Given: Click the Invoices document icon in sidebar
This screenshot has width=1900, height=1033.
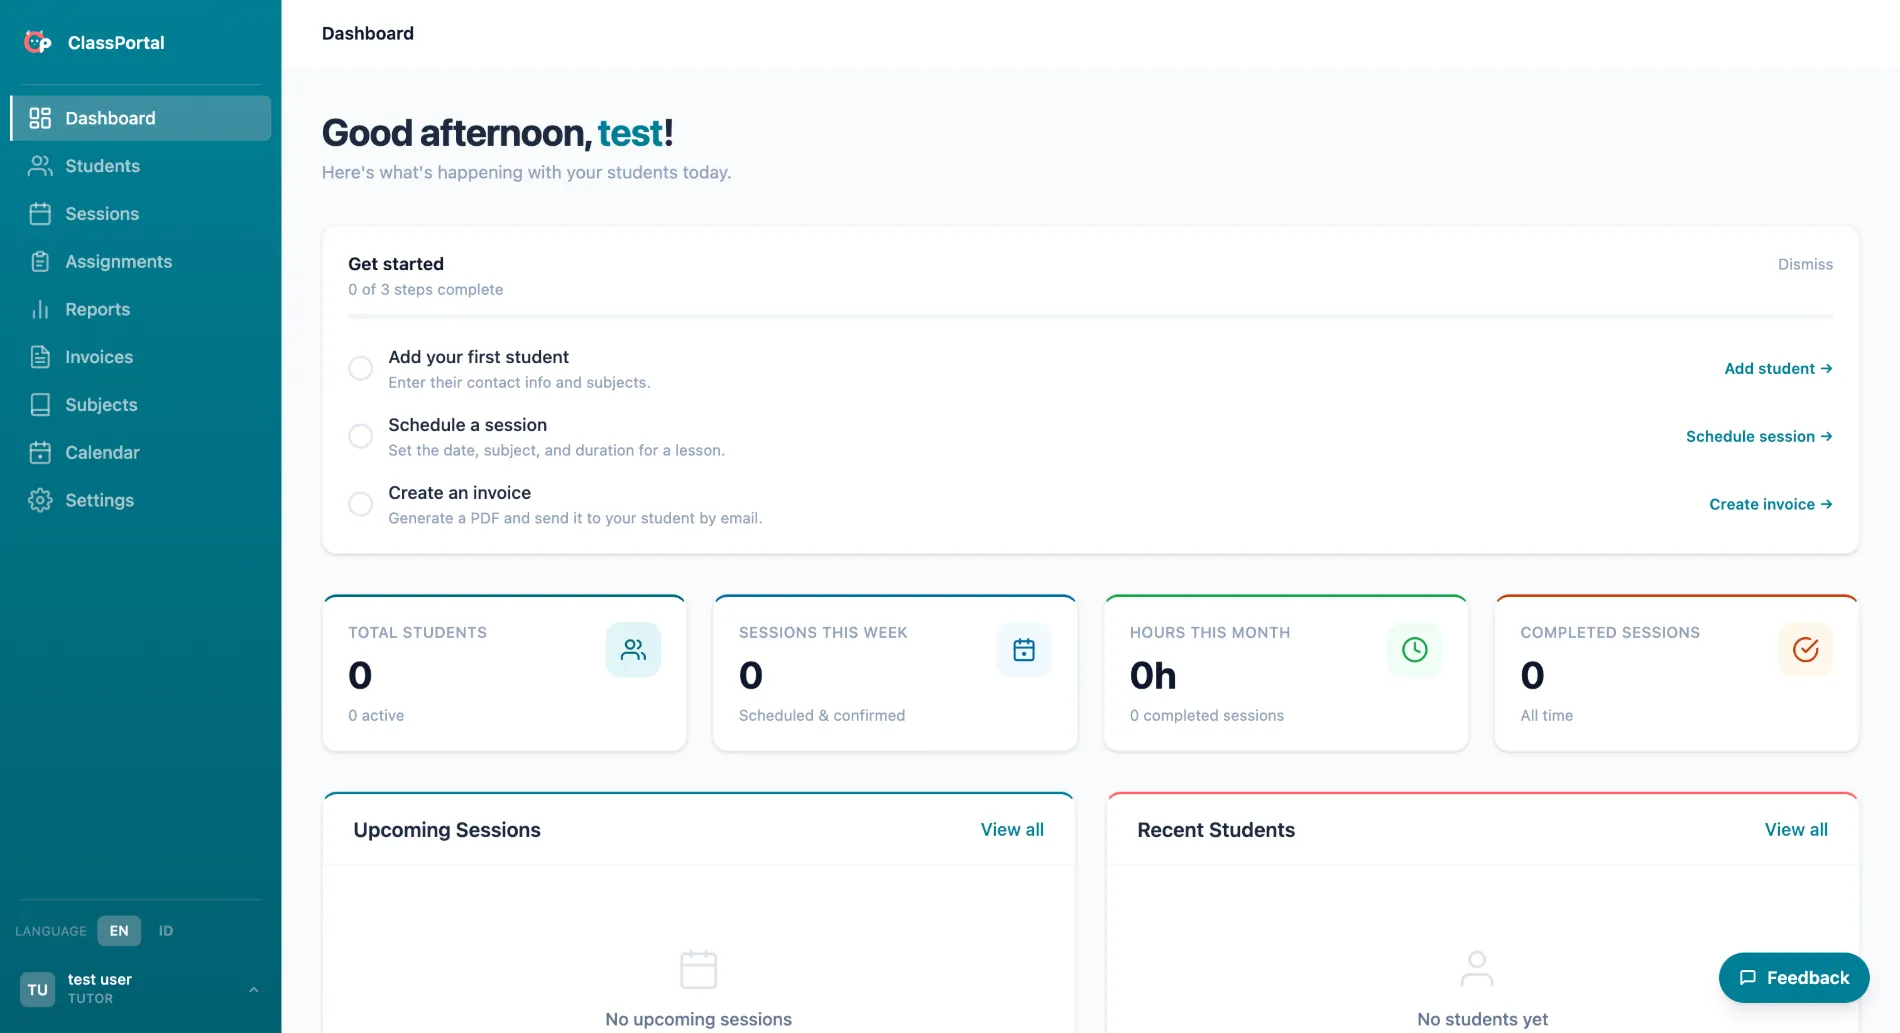Looking at the screenshot, I should (x=40, y=357).
